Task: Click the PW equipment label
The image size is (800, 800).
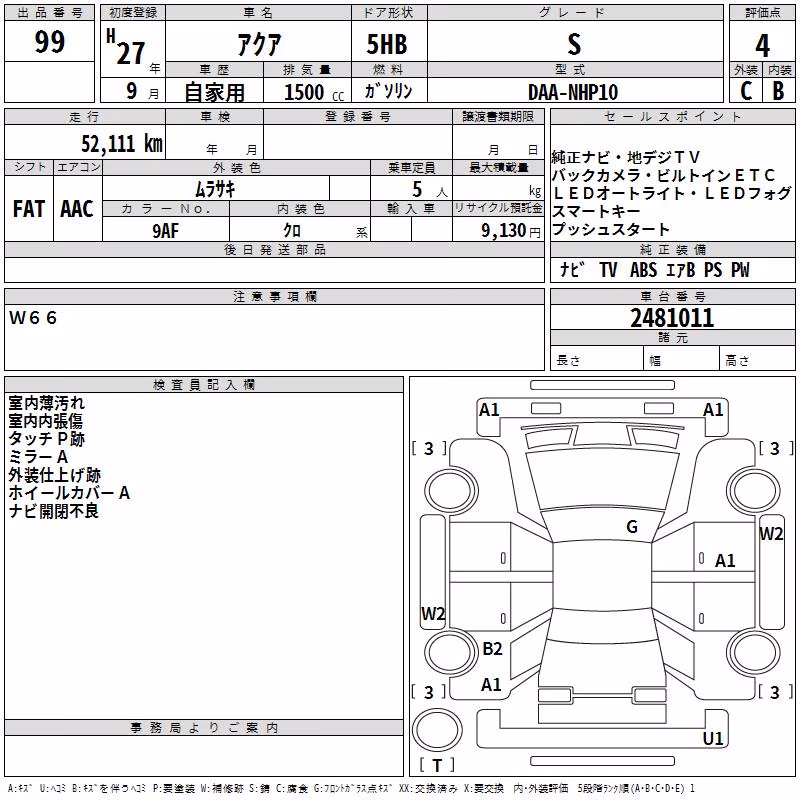Action: (740, 269)
